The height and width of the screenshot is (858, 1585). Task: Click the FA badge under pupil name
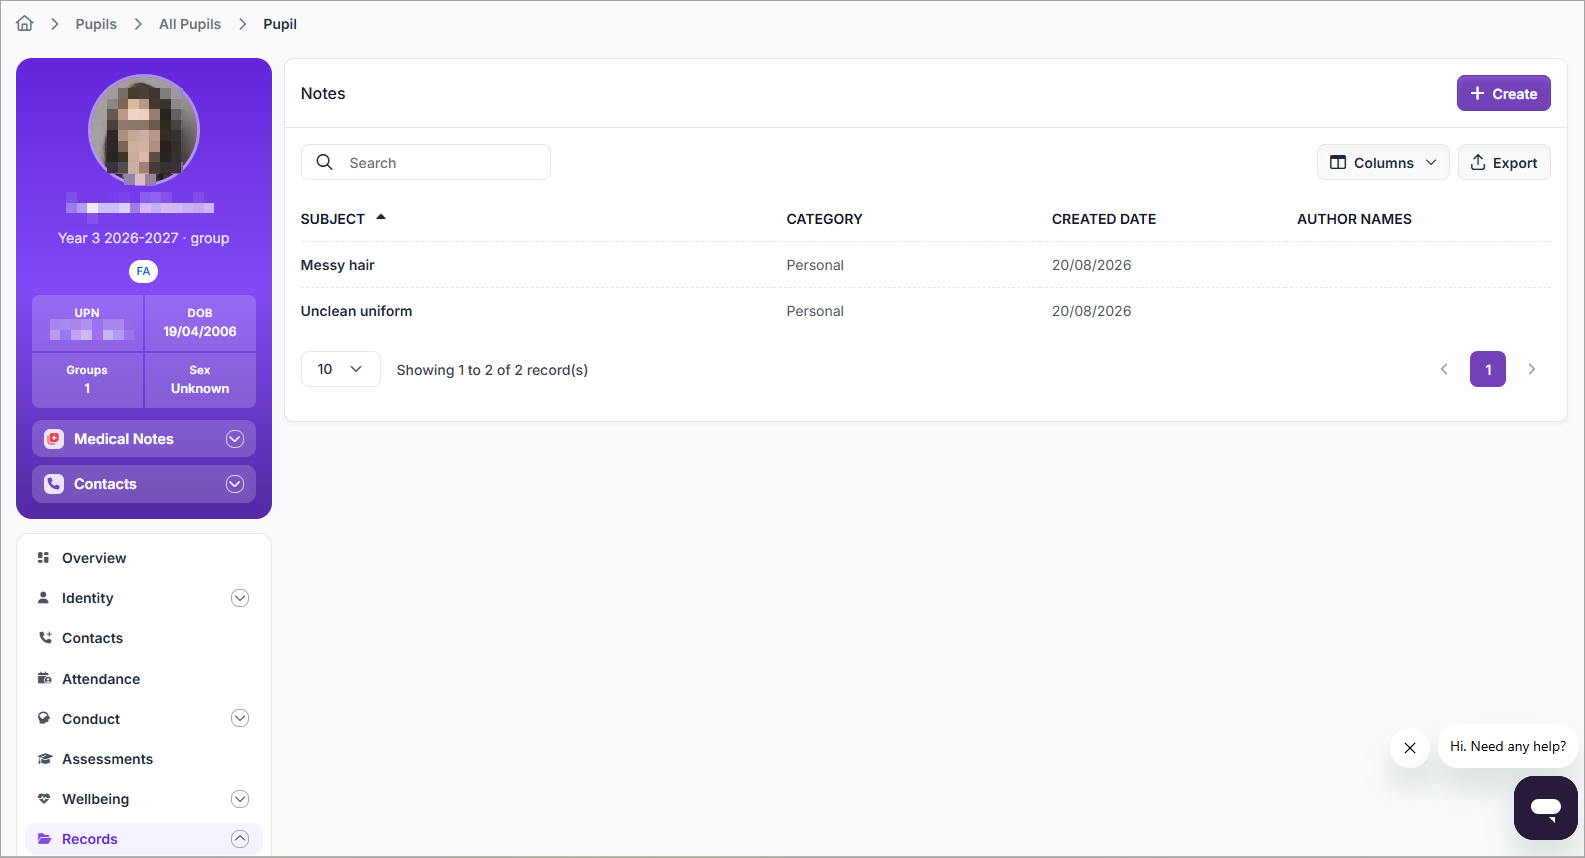pos(144,271)
